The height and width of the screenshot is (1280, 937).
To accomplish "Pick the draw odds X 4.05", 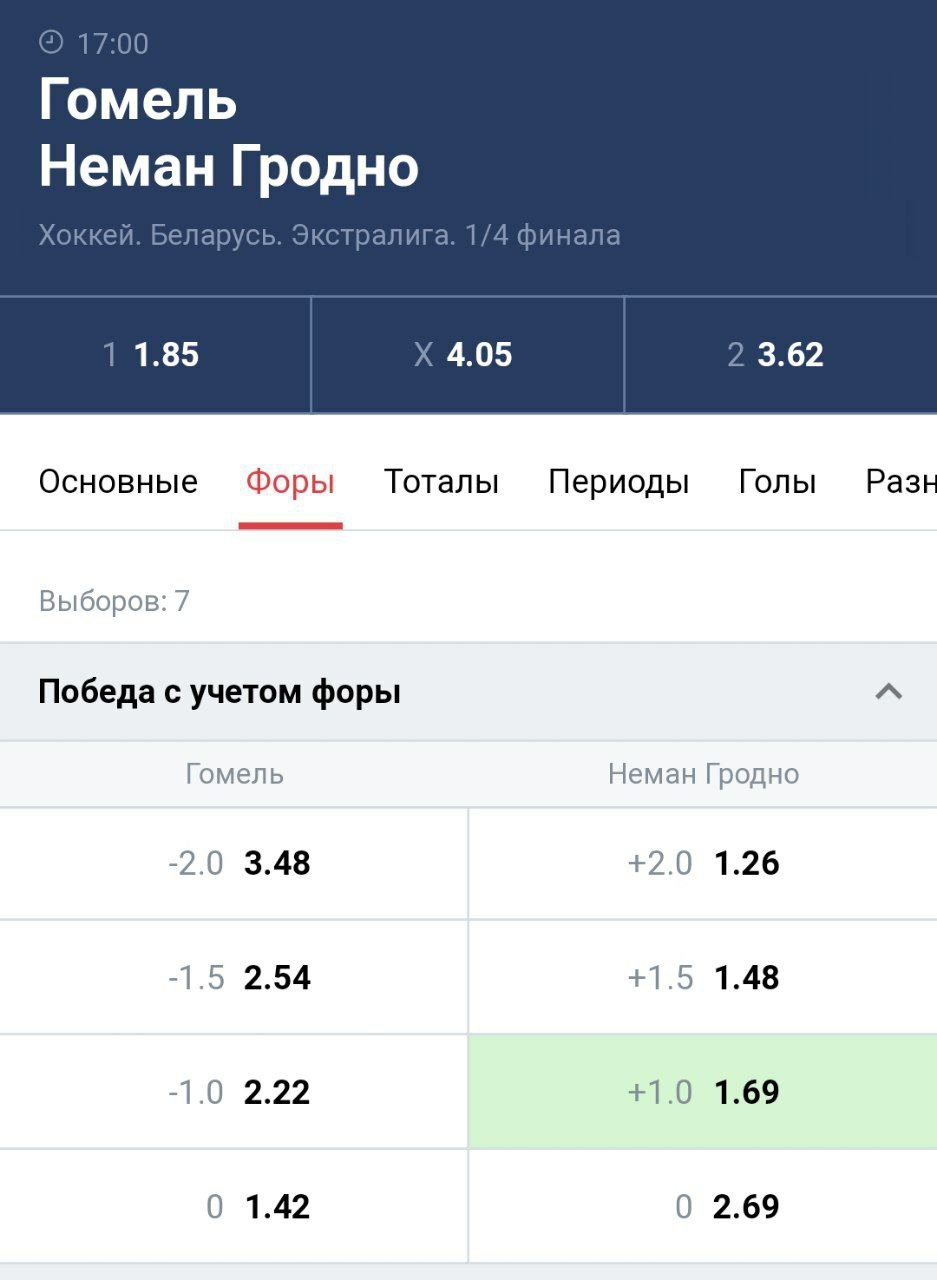I will (x=467, y=355).
